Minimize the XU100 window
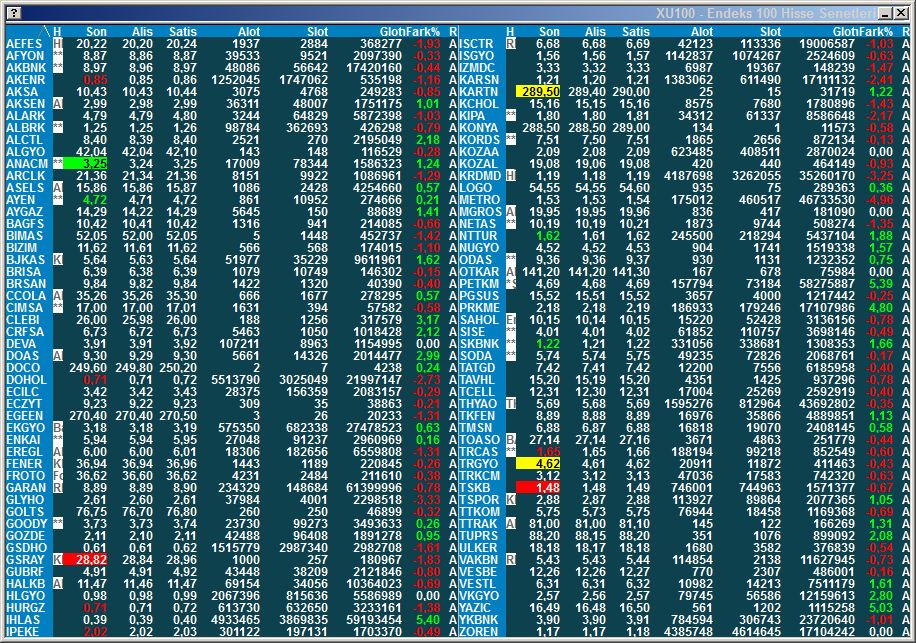The height and width of the screenshot is (643, 916). tap(886, 13)
